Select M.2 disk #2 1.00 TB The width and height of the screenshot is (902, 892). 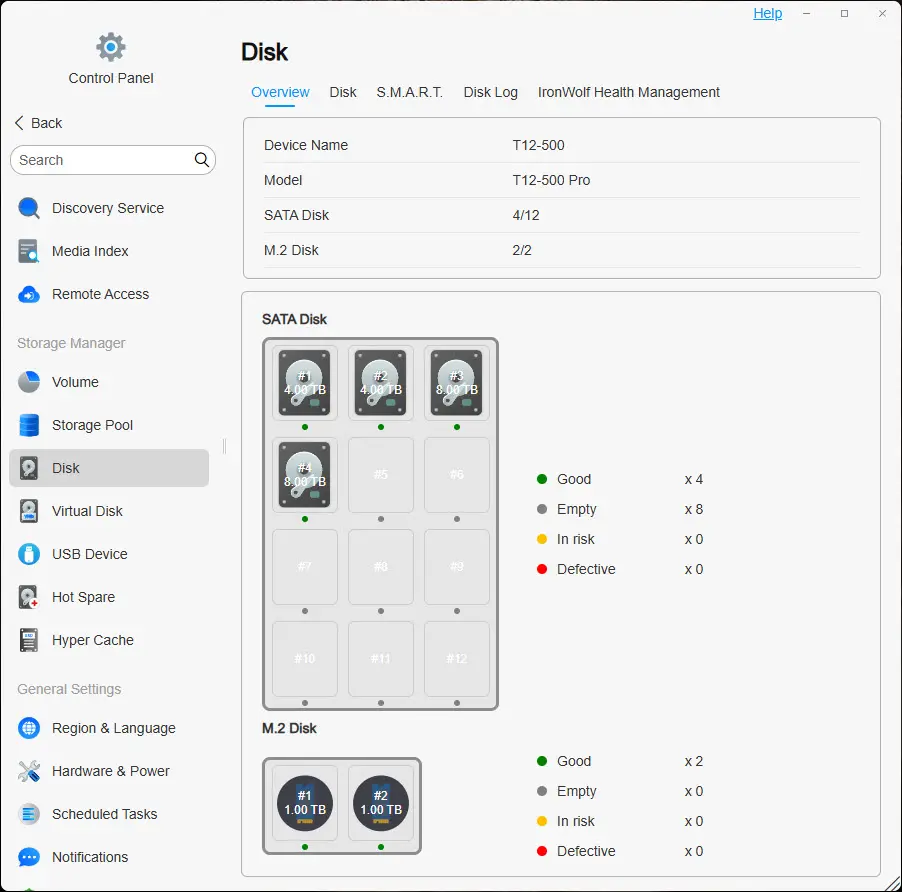coord(381,803)
